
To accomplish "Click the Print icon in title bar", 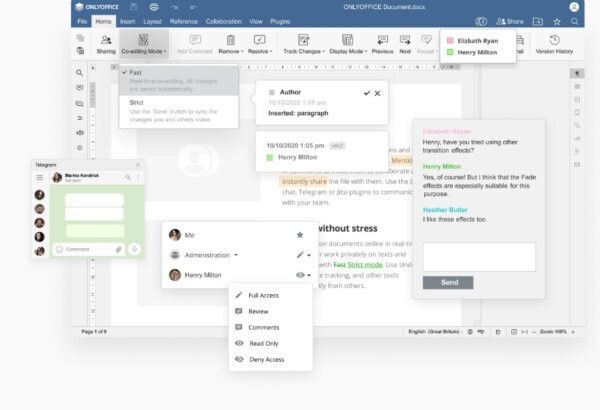I will pos(154,7).
